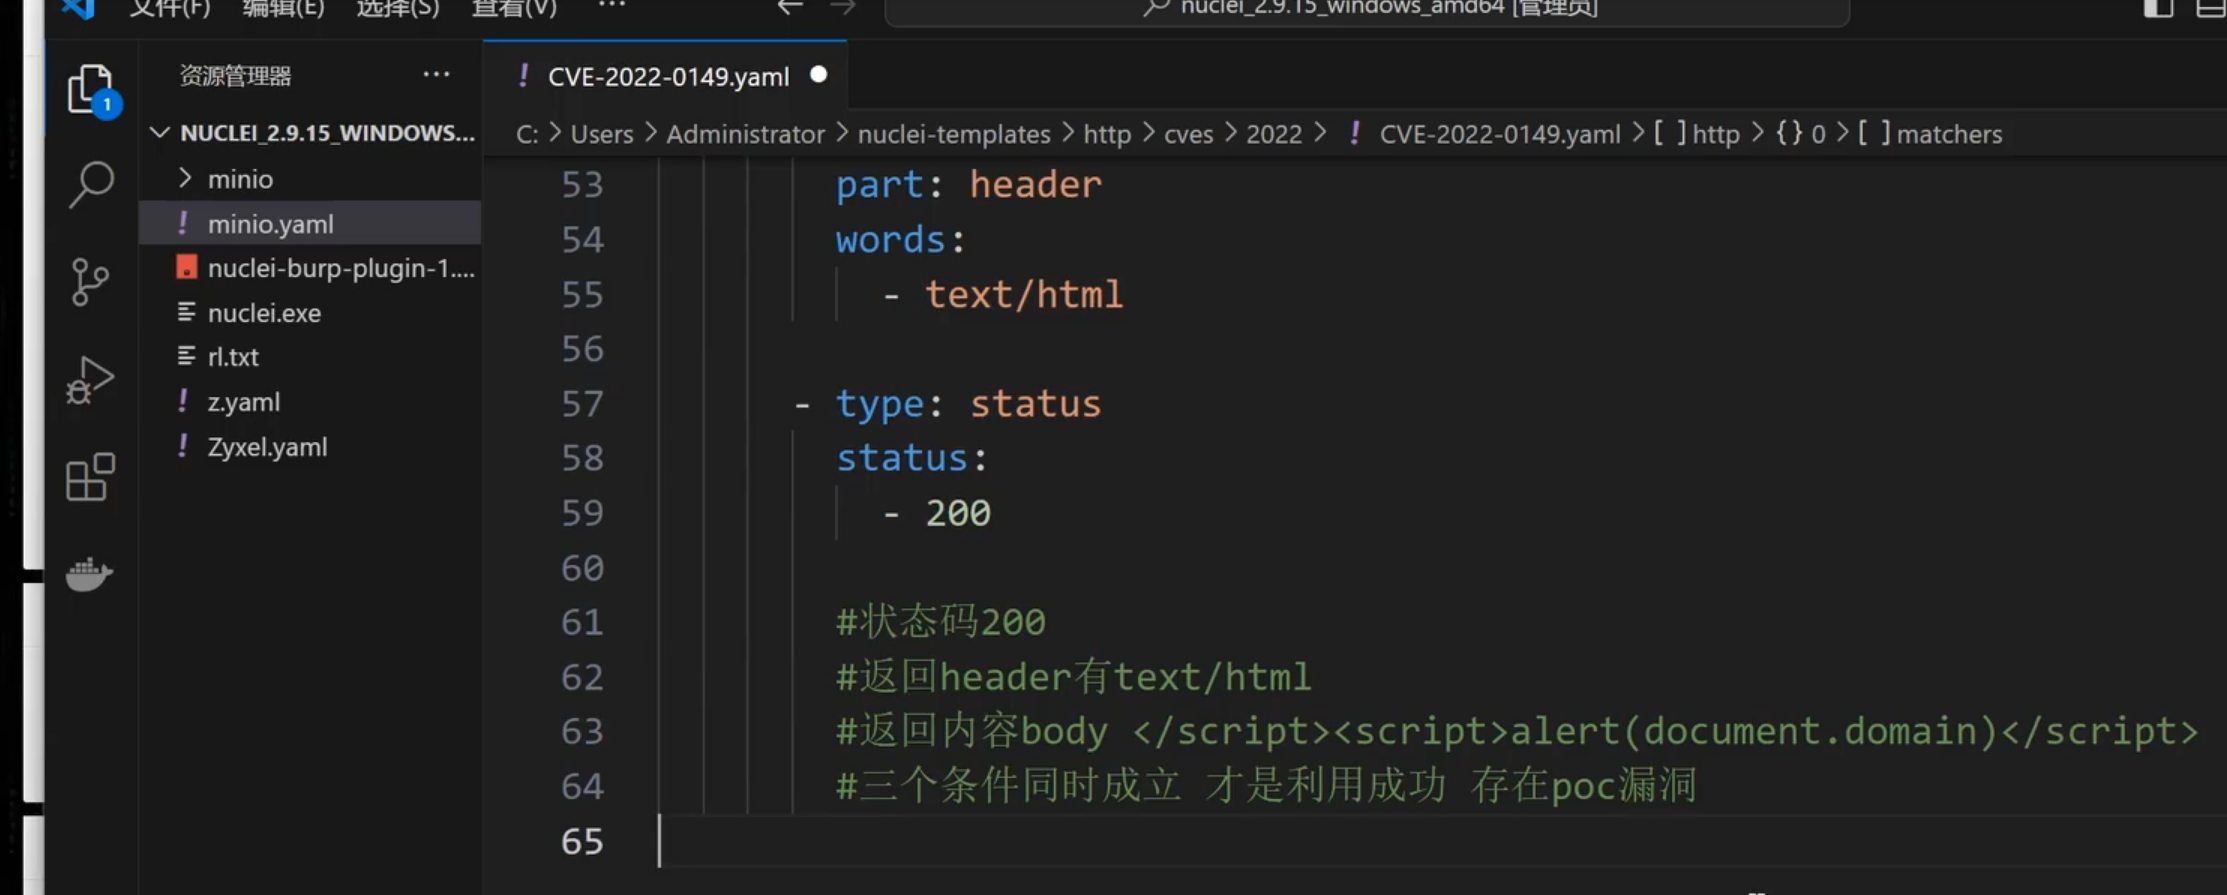Open the 选择(S) menu
Viewport: 2227px width, 895px height.
tap(398, 8)
